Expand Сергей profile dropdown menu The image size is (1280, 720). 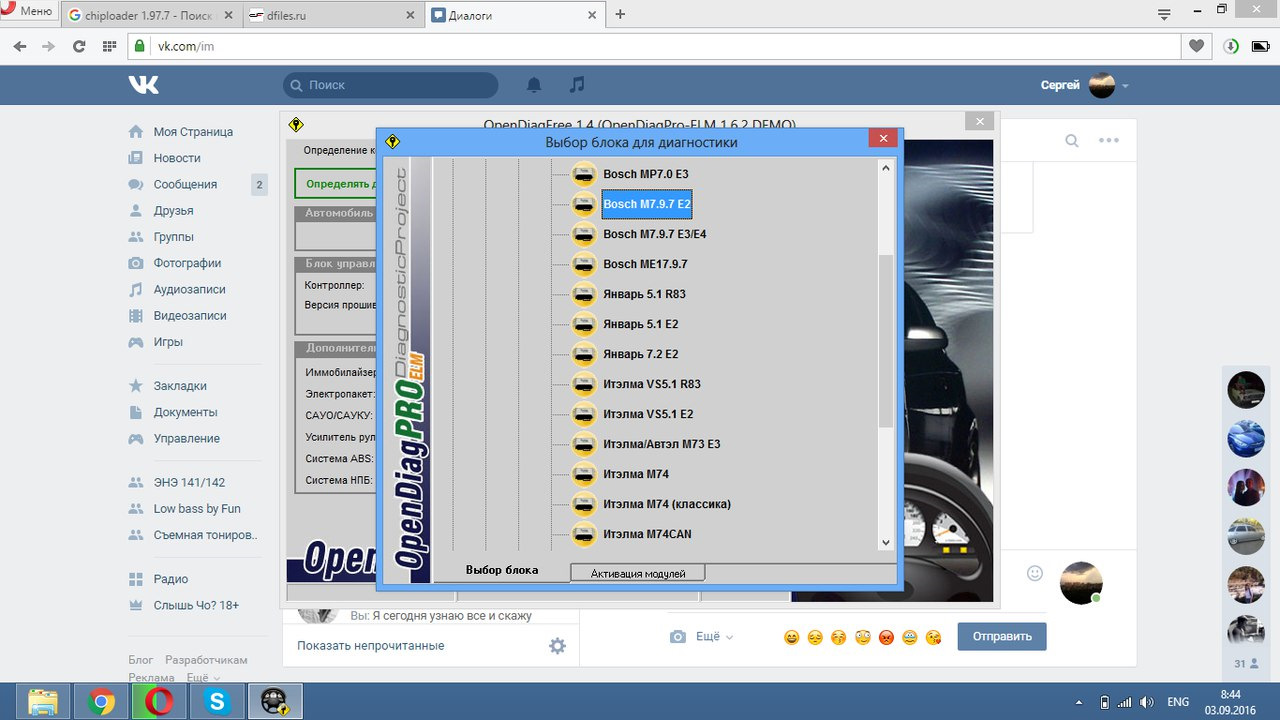click(x=1085, y=85)
